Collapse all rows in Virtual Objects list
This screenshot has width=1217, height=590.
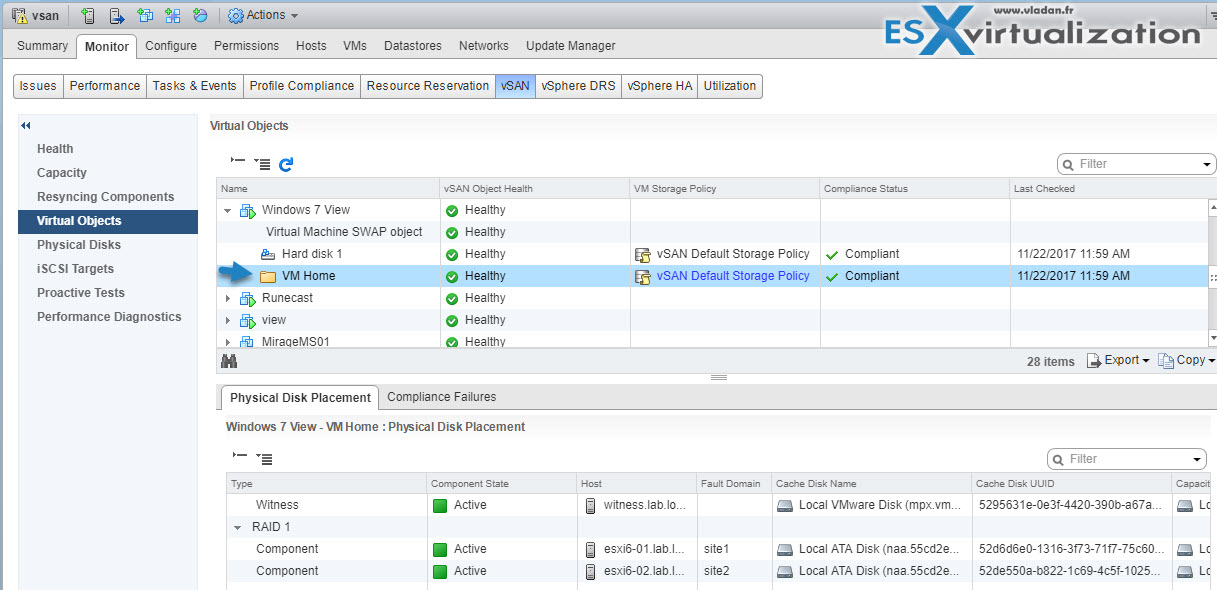point(238,162)
